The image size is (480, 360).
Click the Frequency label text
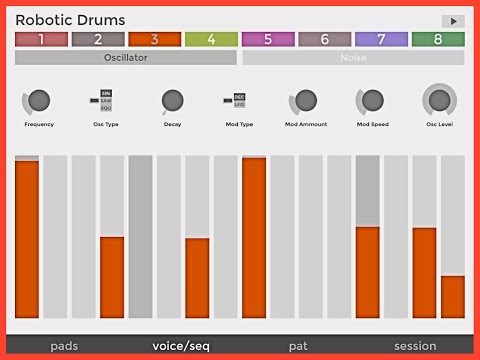pos(39,124)
